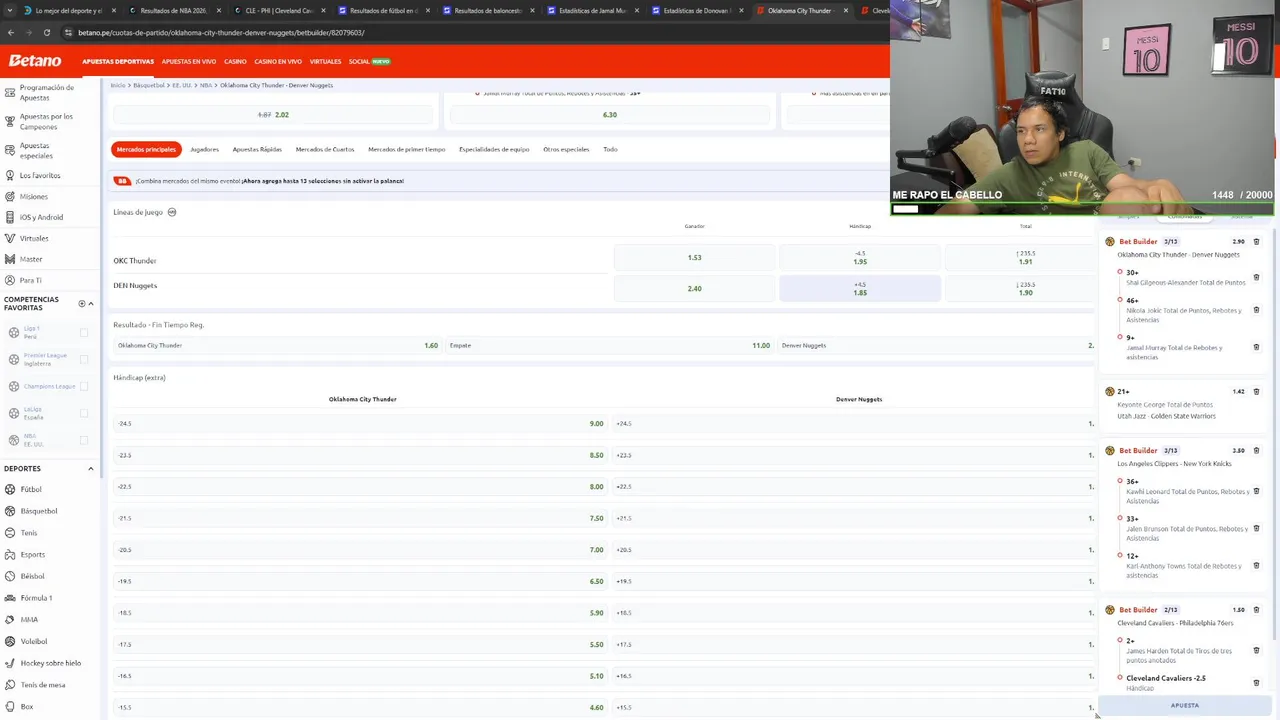Click the APUESTA bet button
Viewport: 1280px width, 720px height.
(1185, 705)
